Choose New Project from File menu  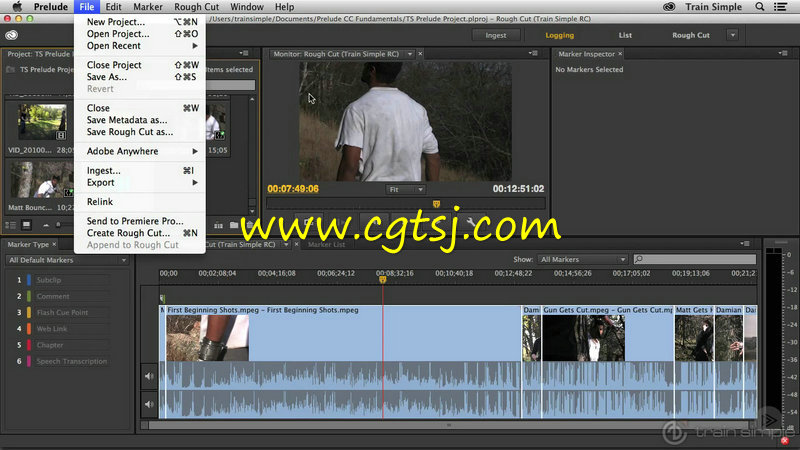tap(140, 22)
